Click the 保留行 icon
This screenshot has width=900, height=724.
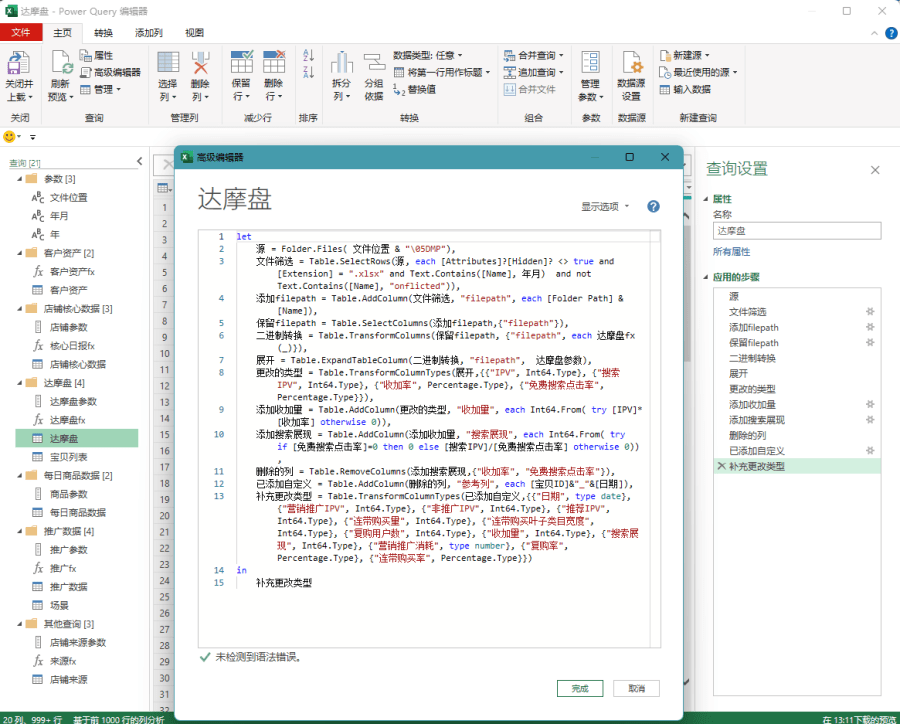(x=242, y=65)
